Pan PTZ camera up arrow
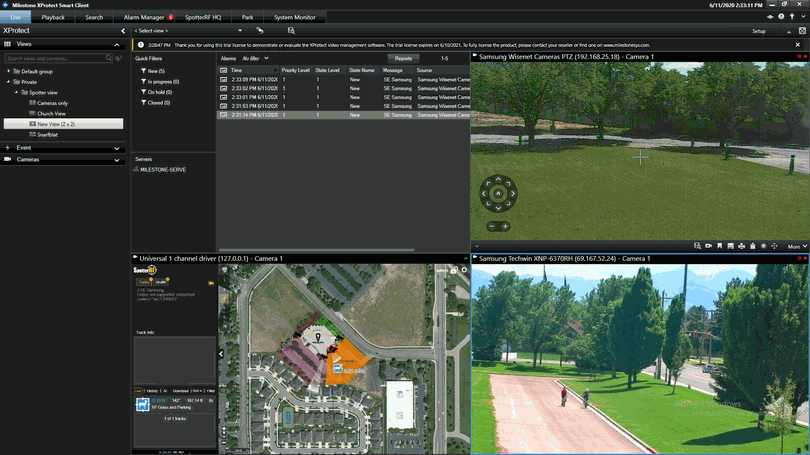Screen dimensions: 810x455 [499, 179]
